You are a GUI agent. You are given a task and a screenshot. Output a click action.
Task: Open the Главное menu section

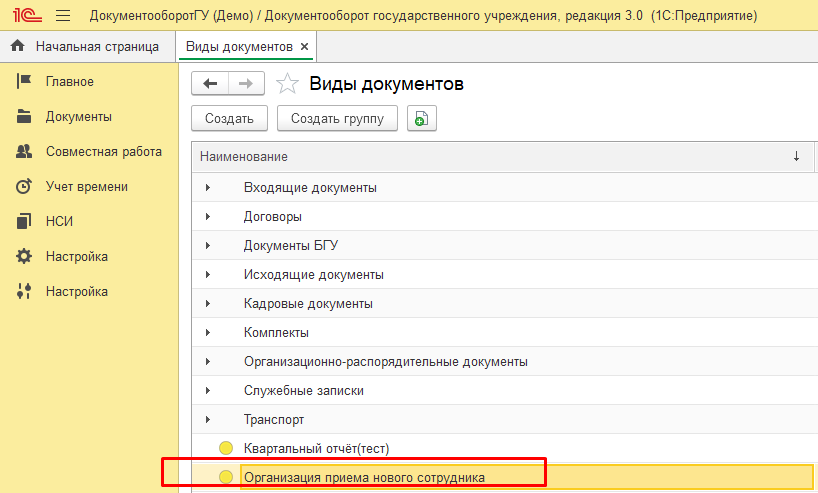[70, 81]
